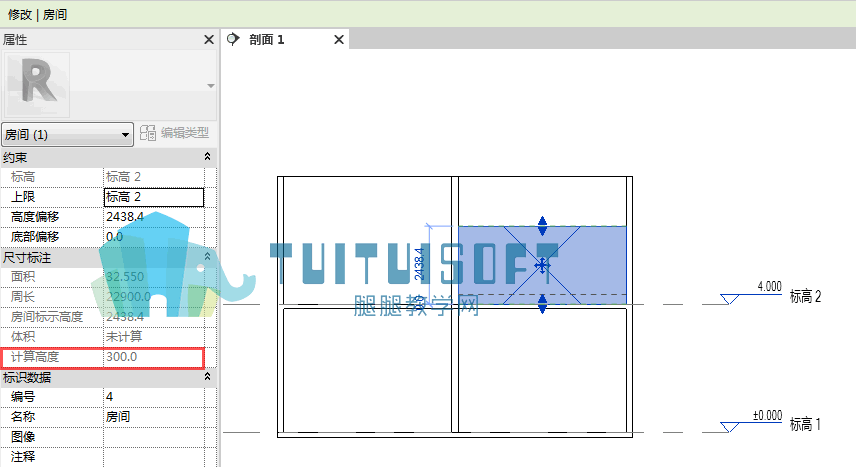Click the upper height drag arrow of room
856x467 pixels.
pos(542,225)
